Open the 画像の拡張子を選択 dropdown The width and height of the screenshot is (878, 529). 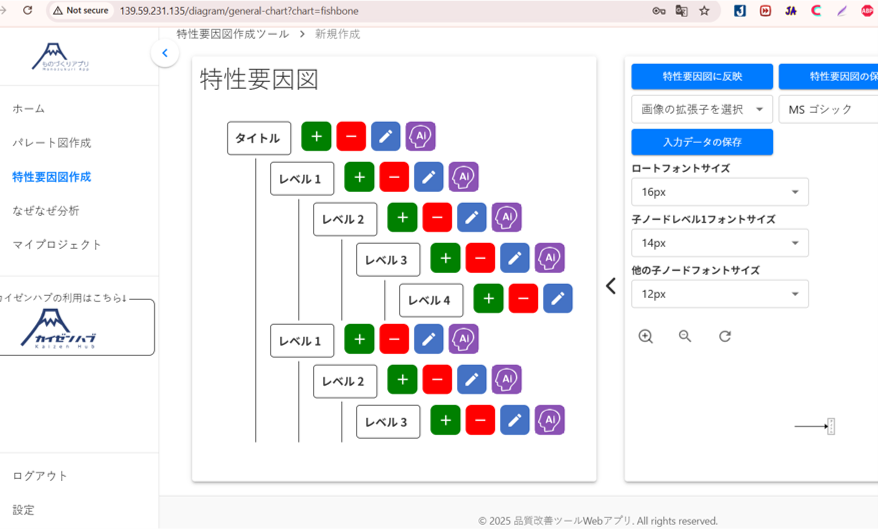[702, 109]
